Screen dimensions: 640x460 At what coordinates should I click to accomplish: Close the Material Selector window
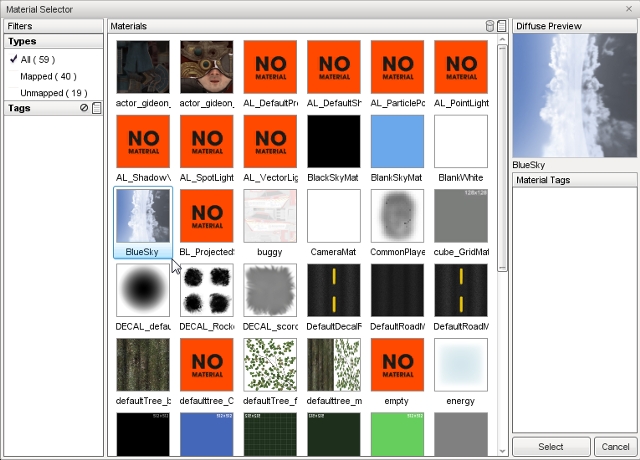628,8
